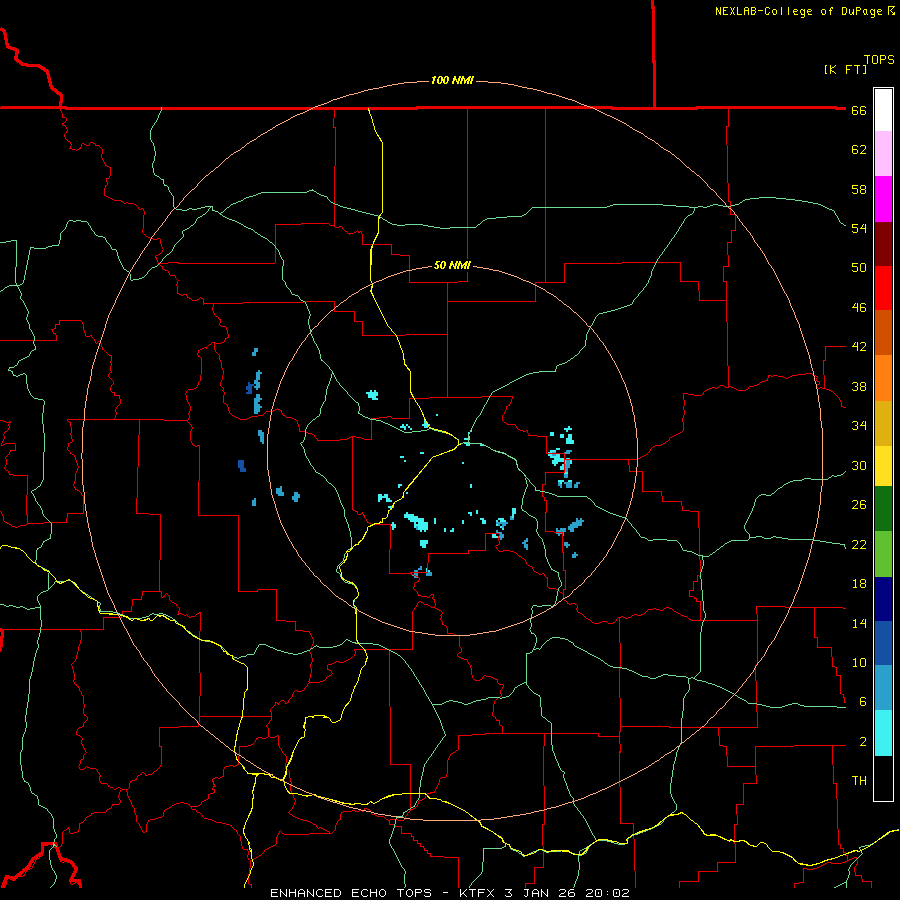This screenshot has width=900, height=900.
Task: Click the "58" legend scale value
Action: (x=859, y=189)
